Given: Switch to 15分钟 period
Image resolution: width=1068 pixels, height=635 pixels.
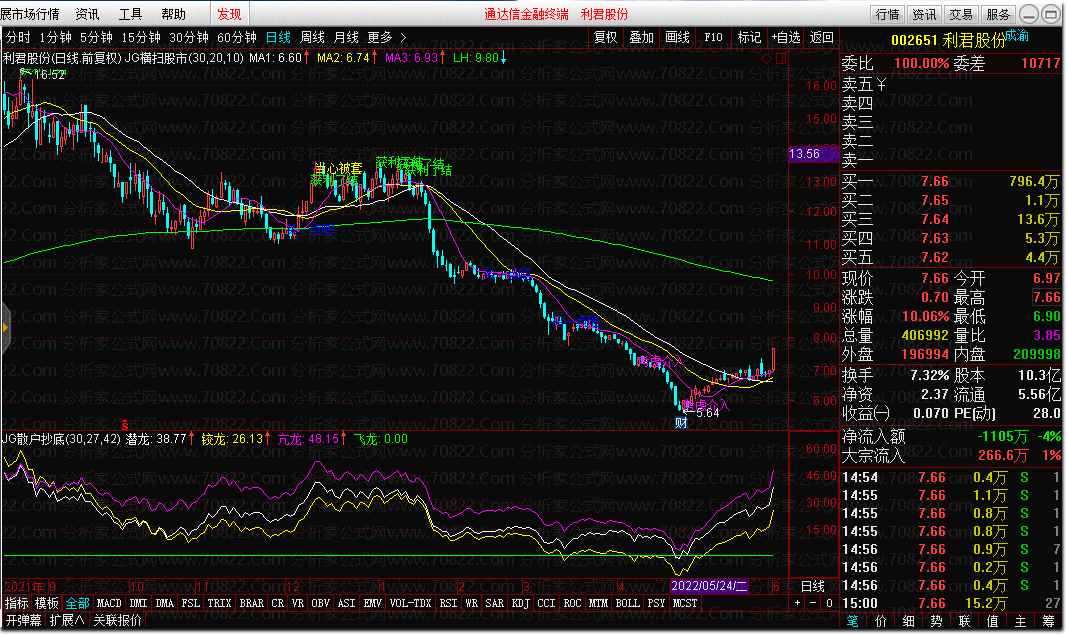Looking at the screenshot, I should [x=141, y=37].
